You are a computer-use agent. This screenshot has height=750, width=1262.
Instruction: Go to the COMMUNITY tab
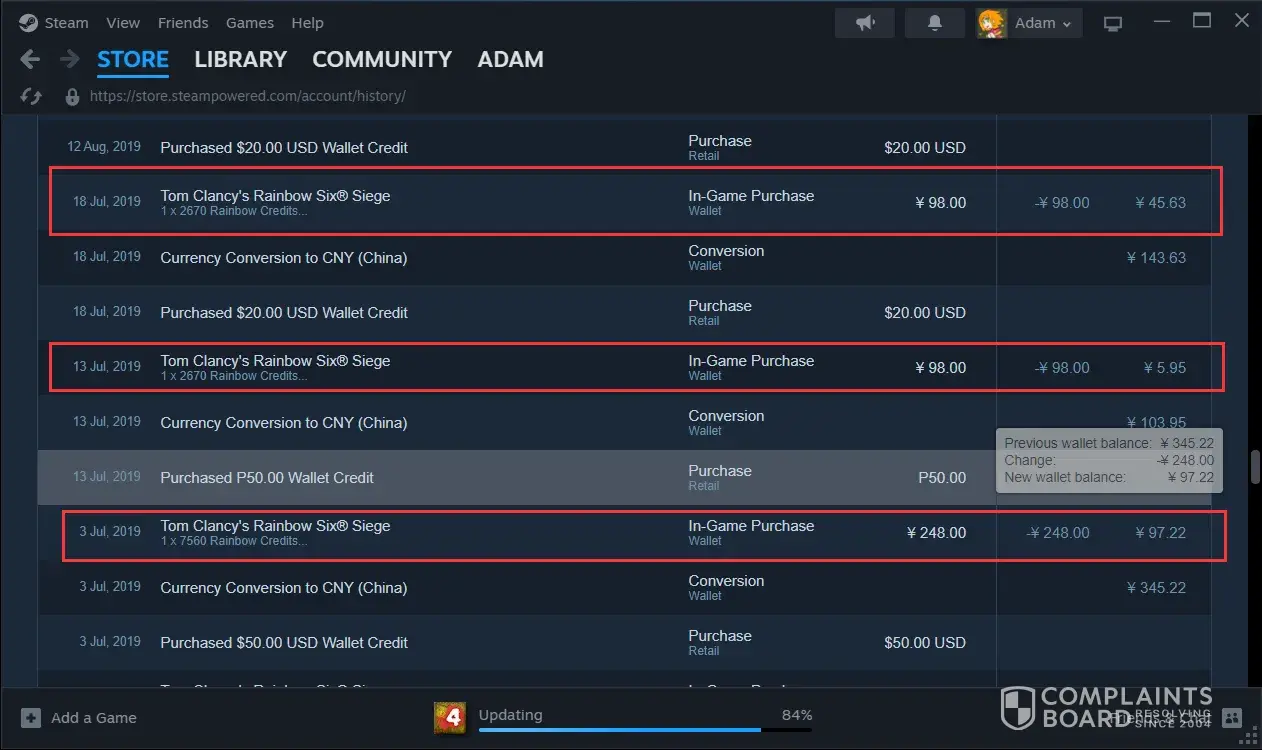[x=381, y=60]
